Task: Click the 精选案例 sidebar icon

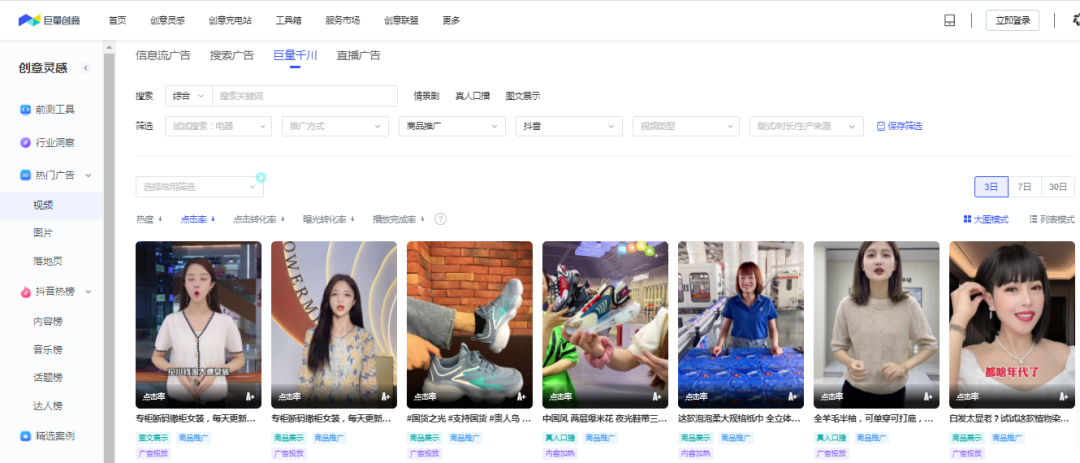Action: [x=25, y=435]
